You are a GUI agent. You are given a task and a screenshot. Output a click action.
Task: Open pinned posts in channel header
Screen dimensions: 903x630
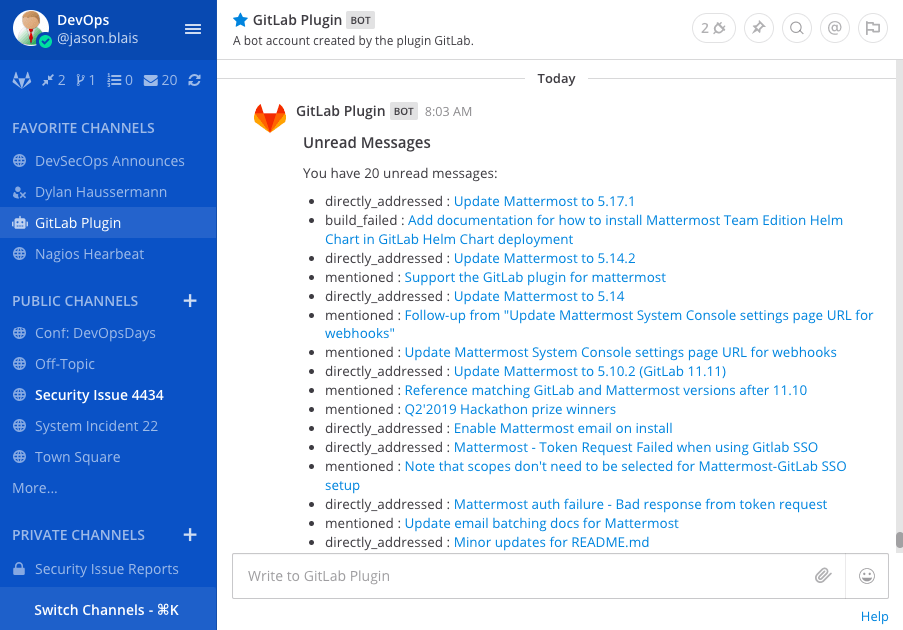(x=758, y=28)
